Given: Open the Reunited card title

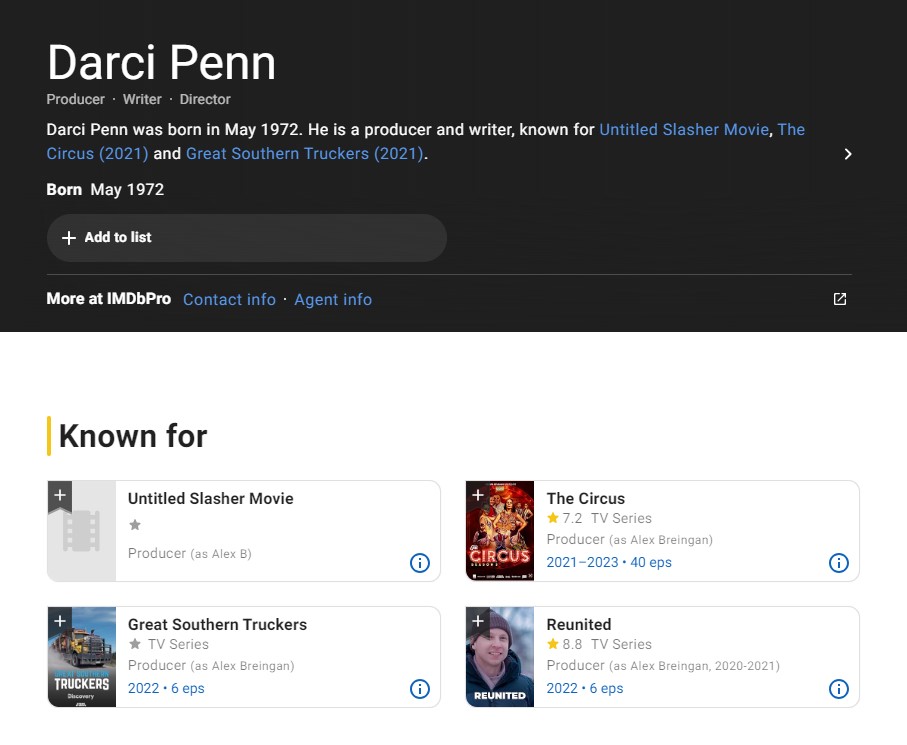Looking at the screenshot, I should click(579, 625).
